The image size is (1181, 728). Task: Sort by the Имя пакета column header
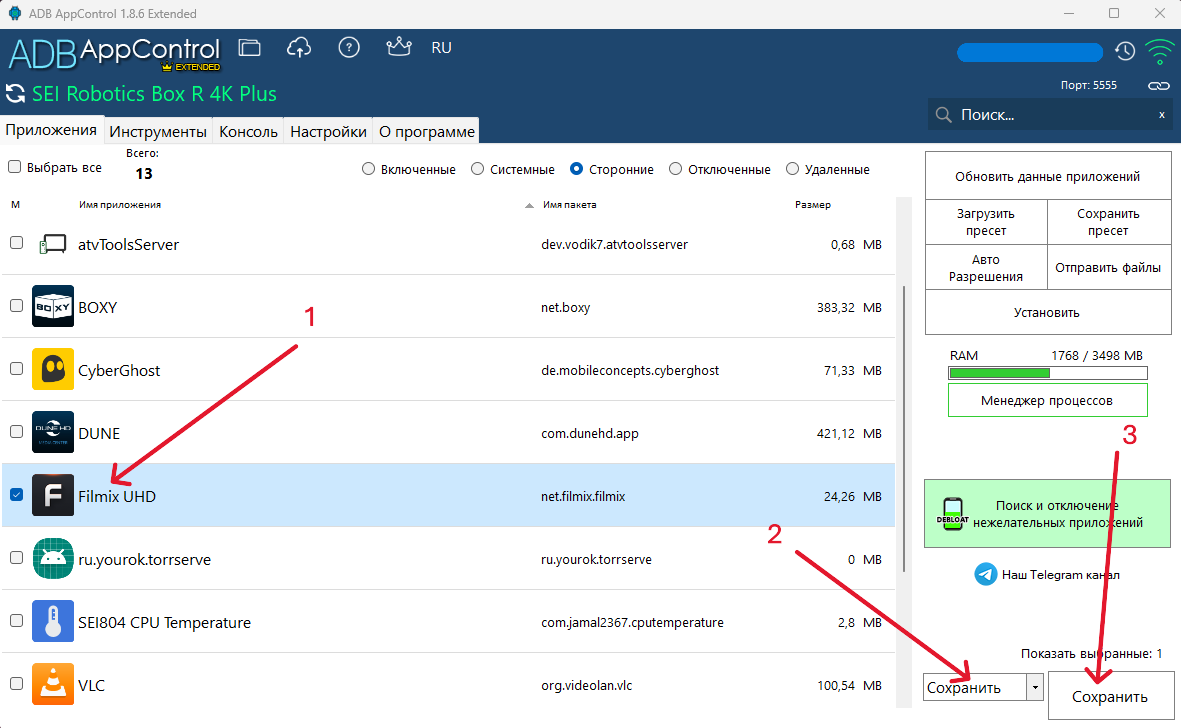click(x=569, y=205)
